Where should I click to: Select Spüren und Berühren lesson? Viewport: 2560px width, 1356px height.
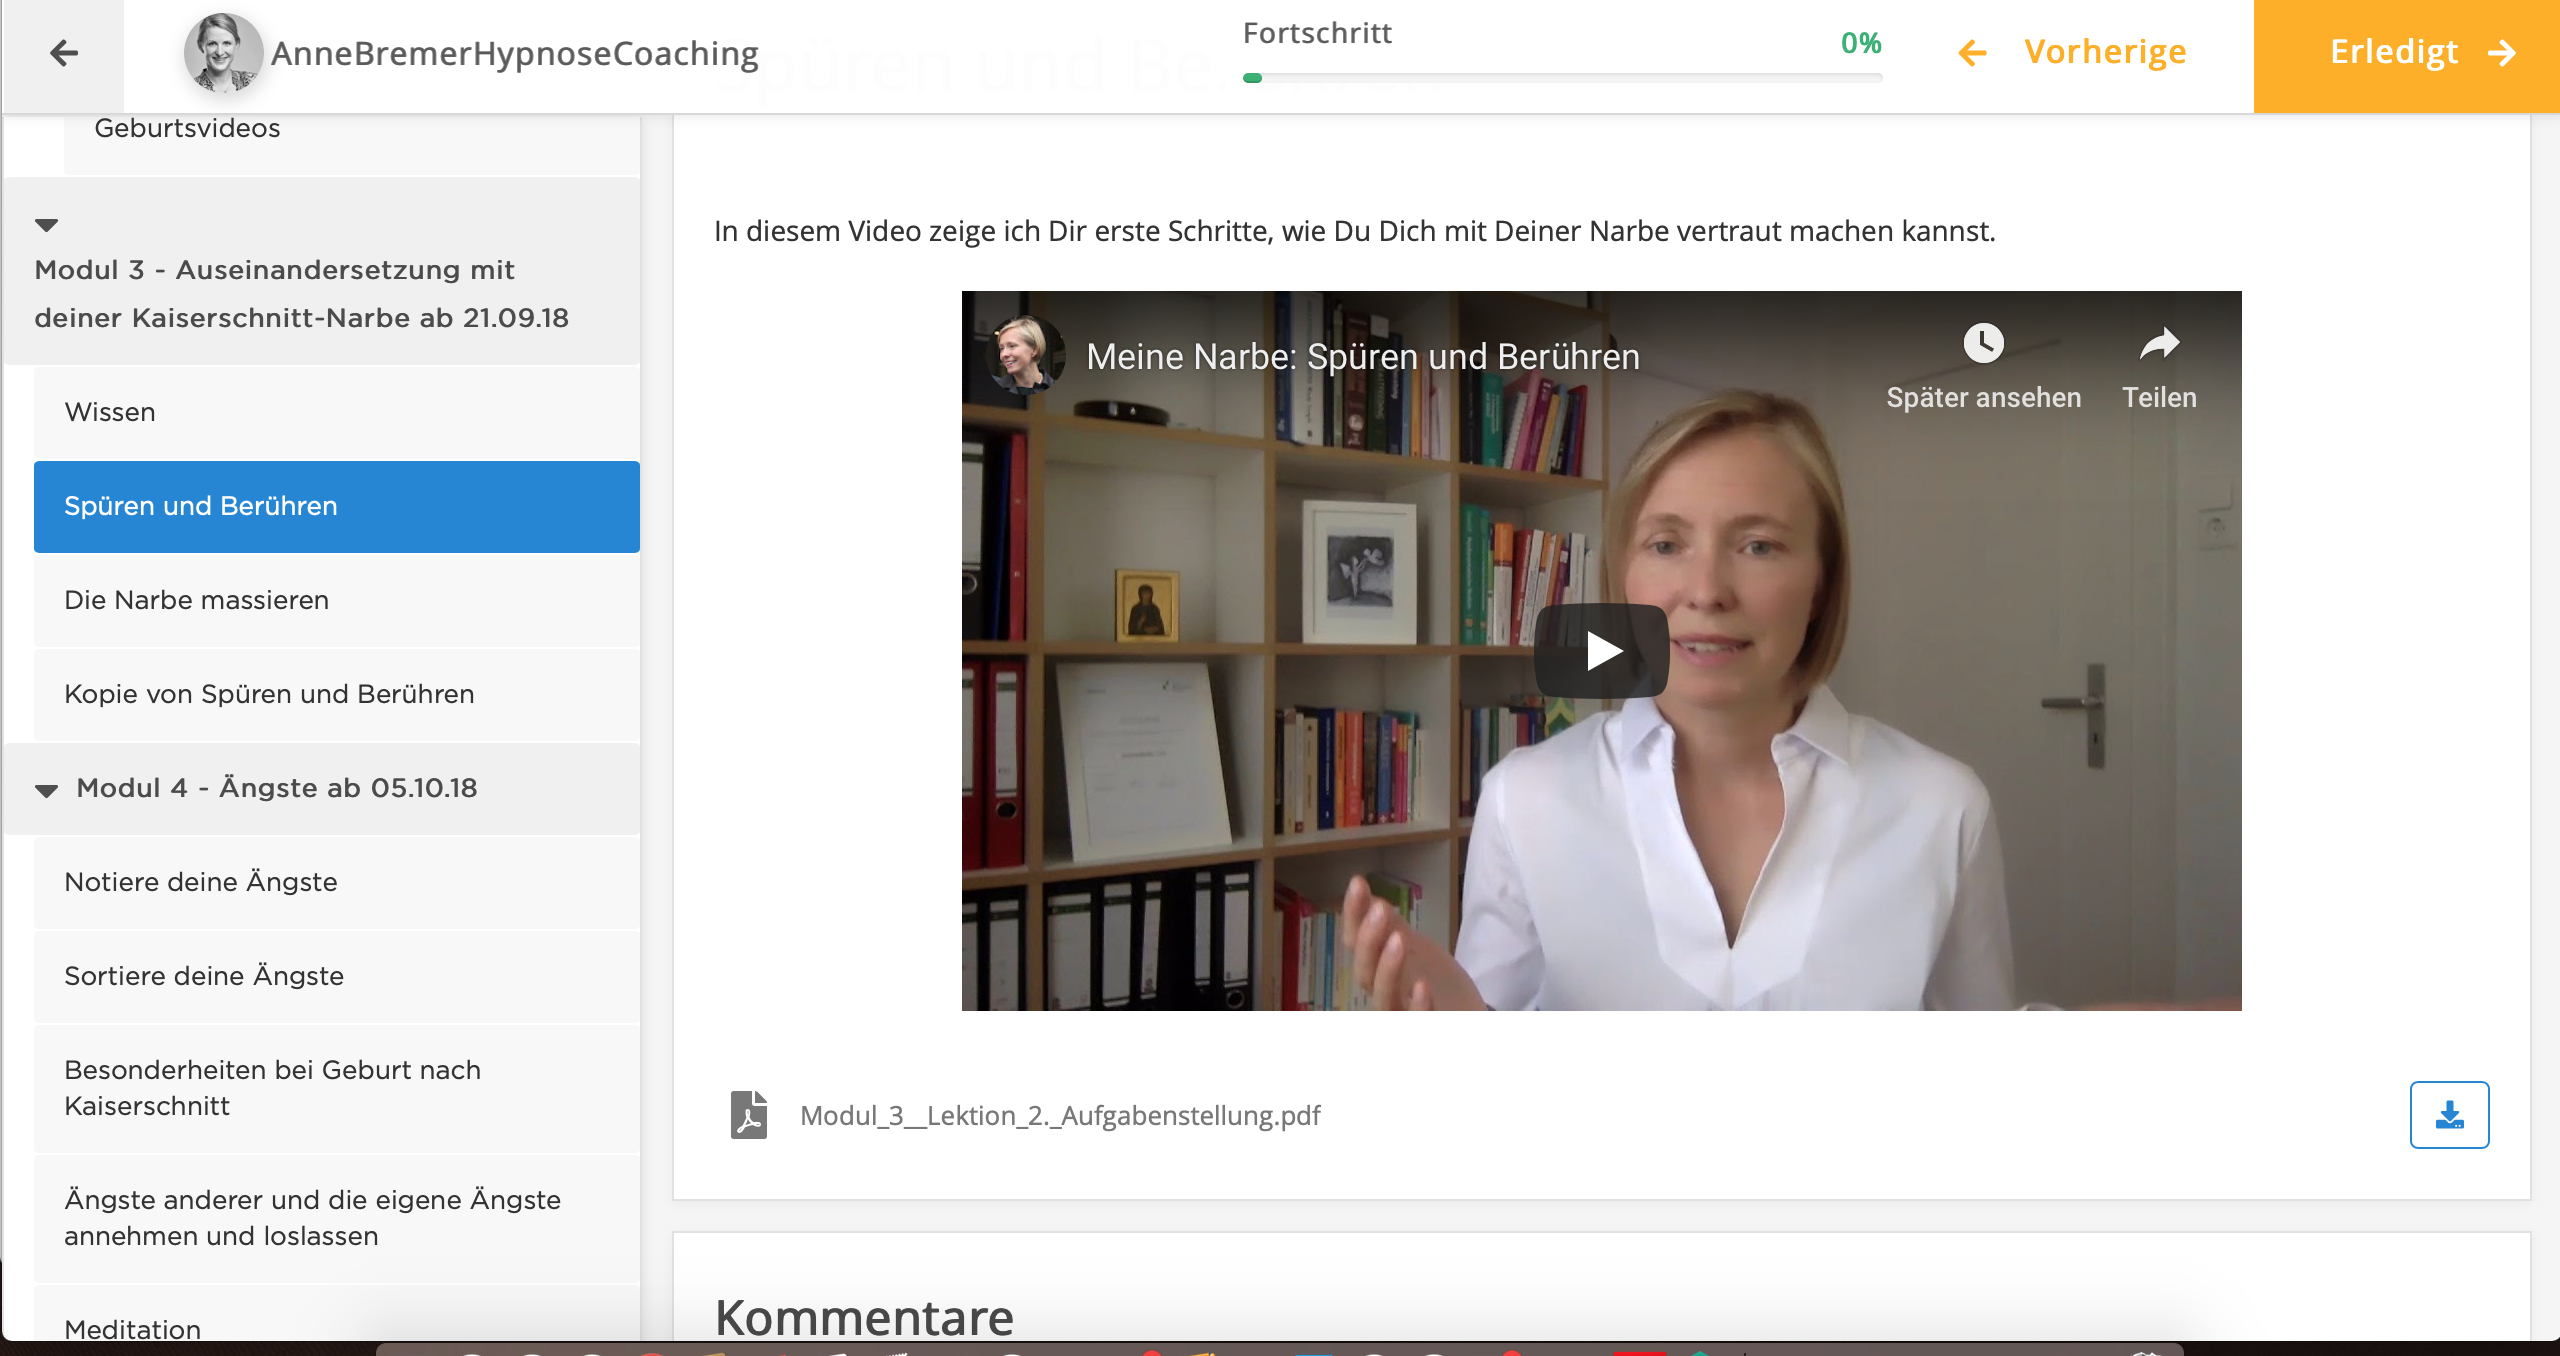(337, 506)
